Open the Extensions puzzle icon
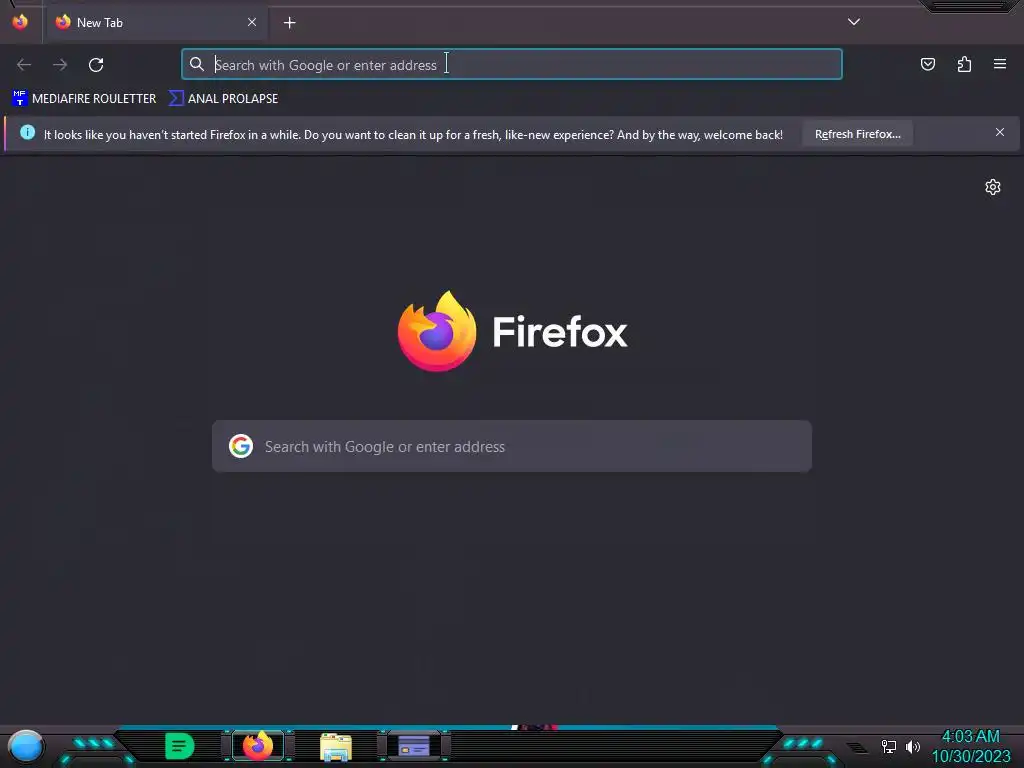The height and width of the screenshot is (768, 1024). [x=964, y=64]
